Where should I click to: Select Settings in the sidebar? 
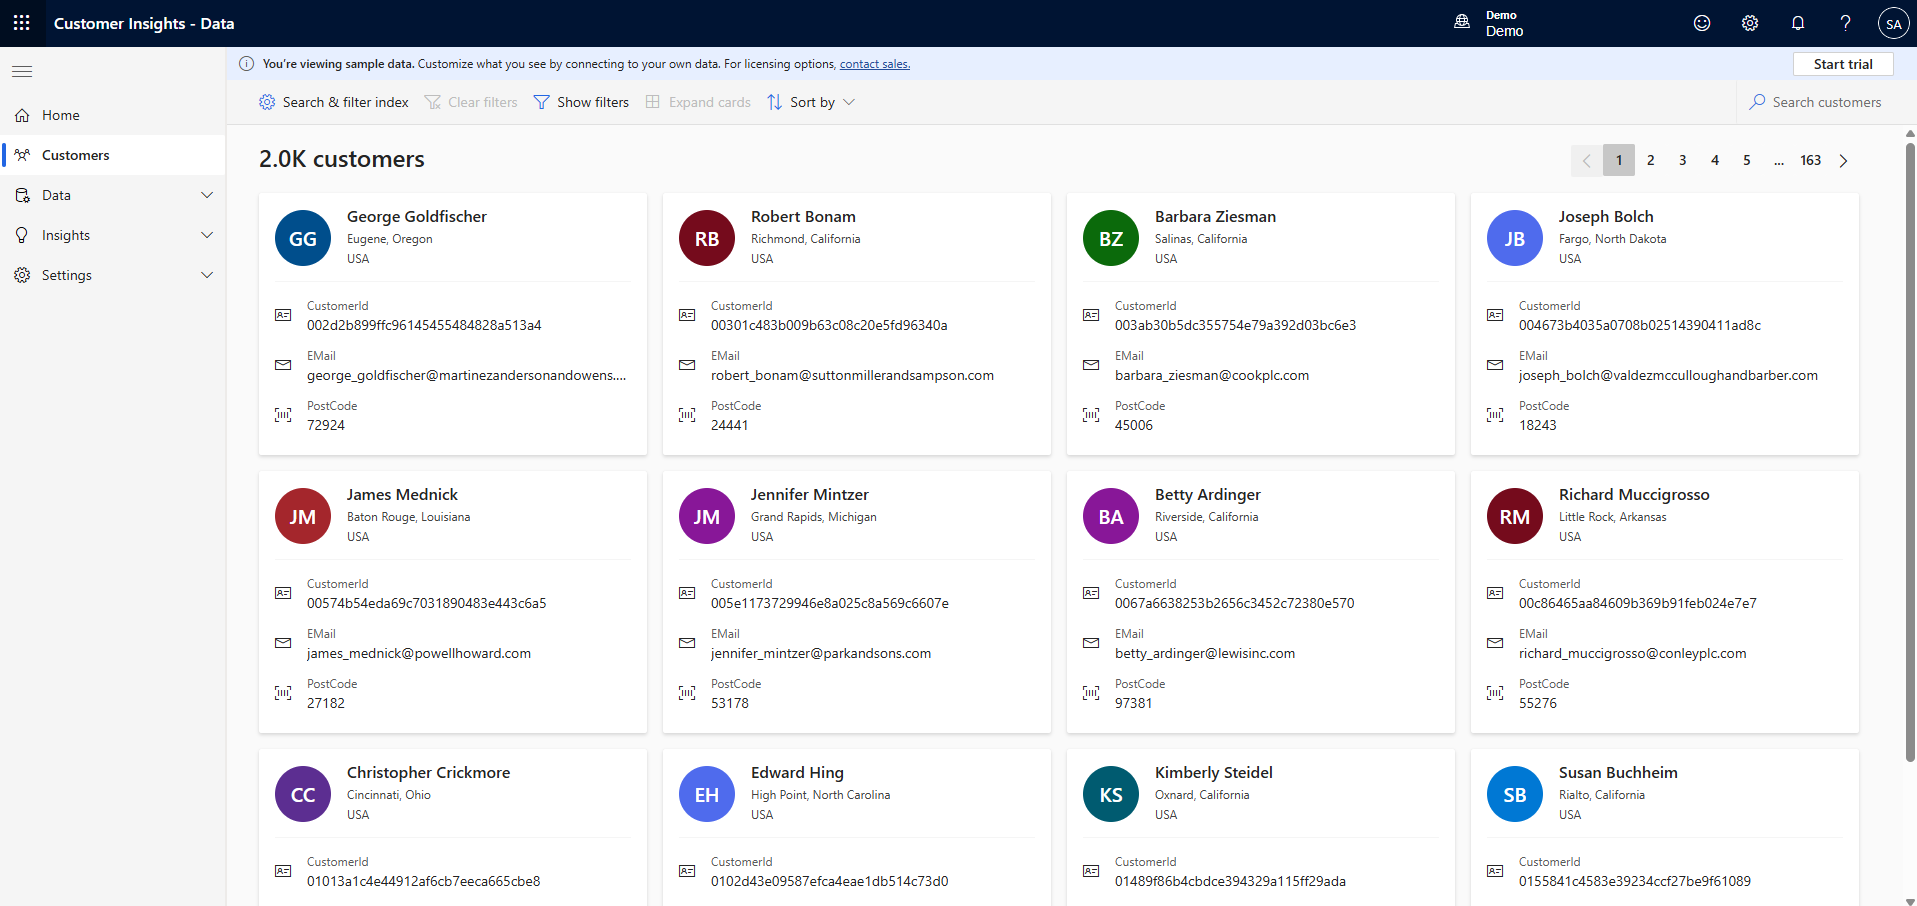coord(113,275)
